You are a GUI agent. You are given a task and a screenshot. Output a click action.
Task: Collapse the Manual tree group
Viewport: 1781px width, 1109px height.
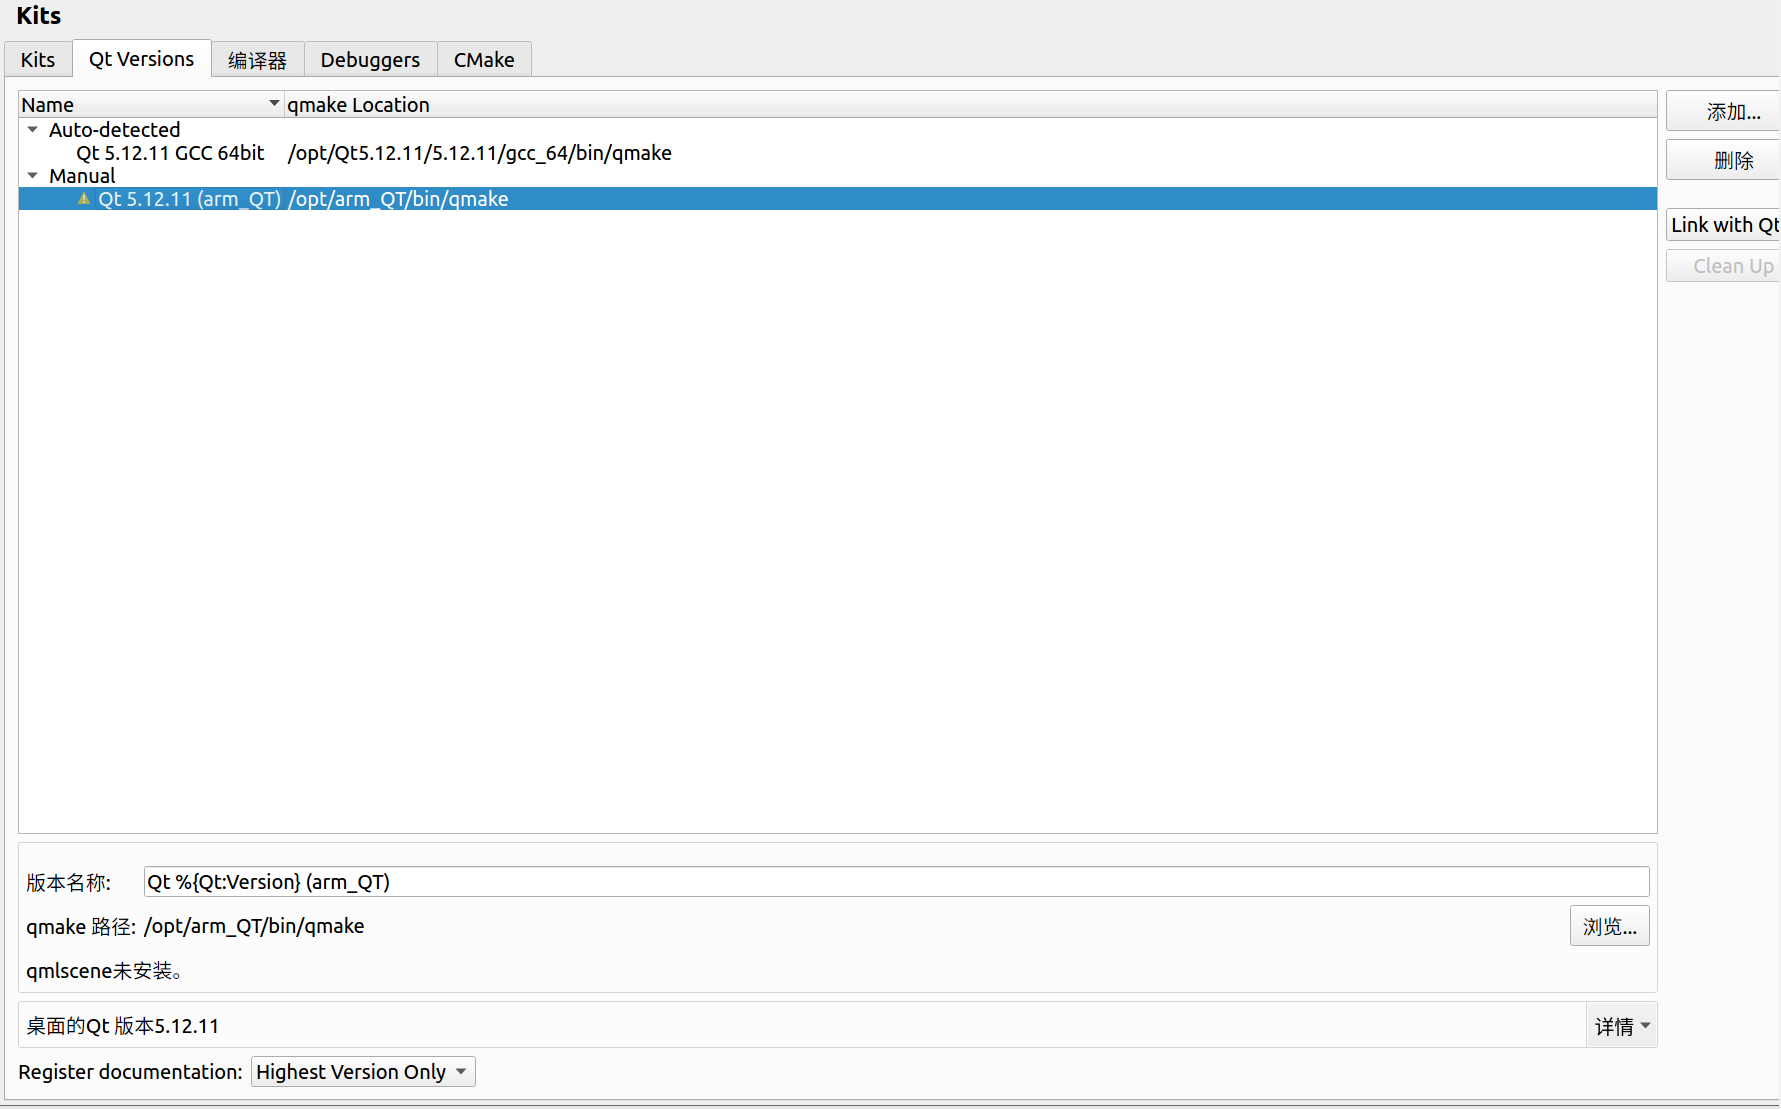click(x=33, y=175)
